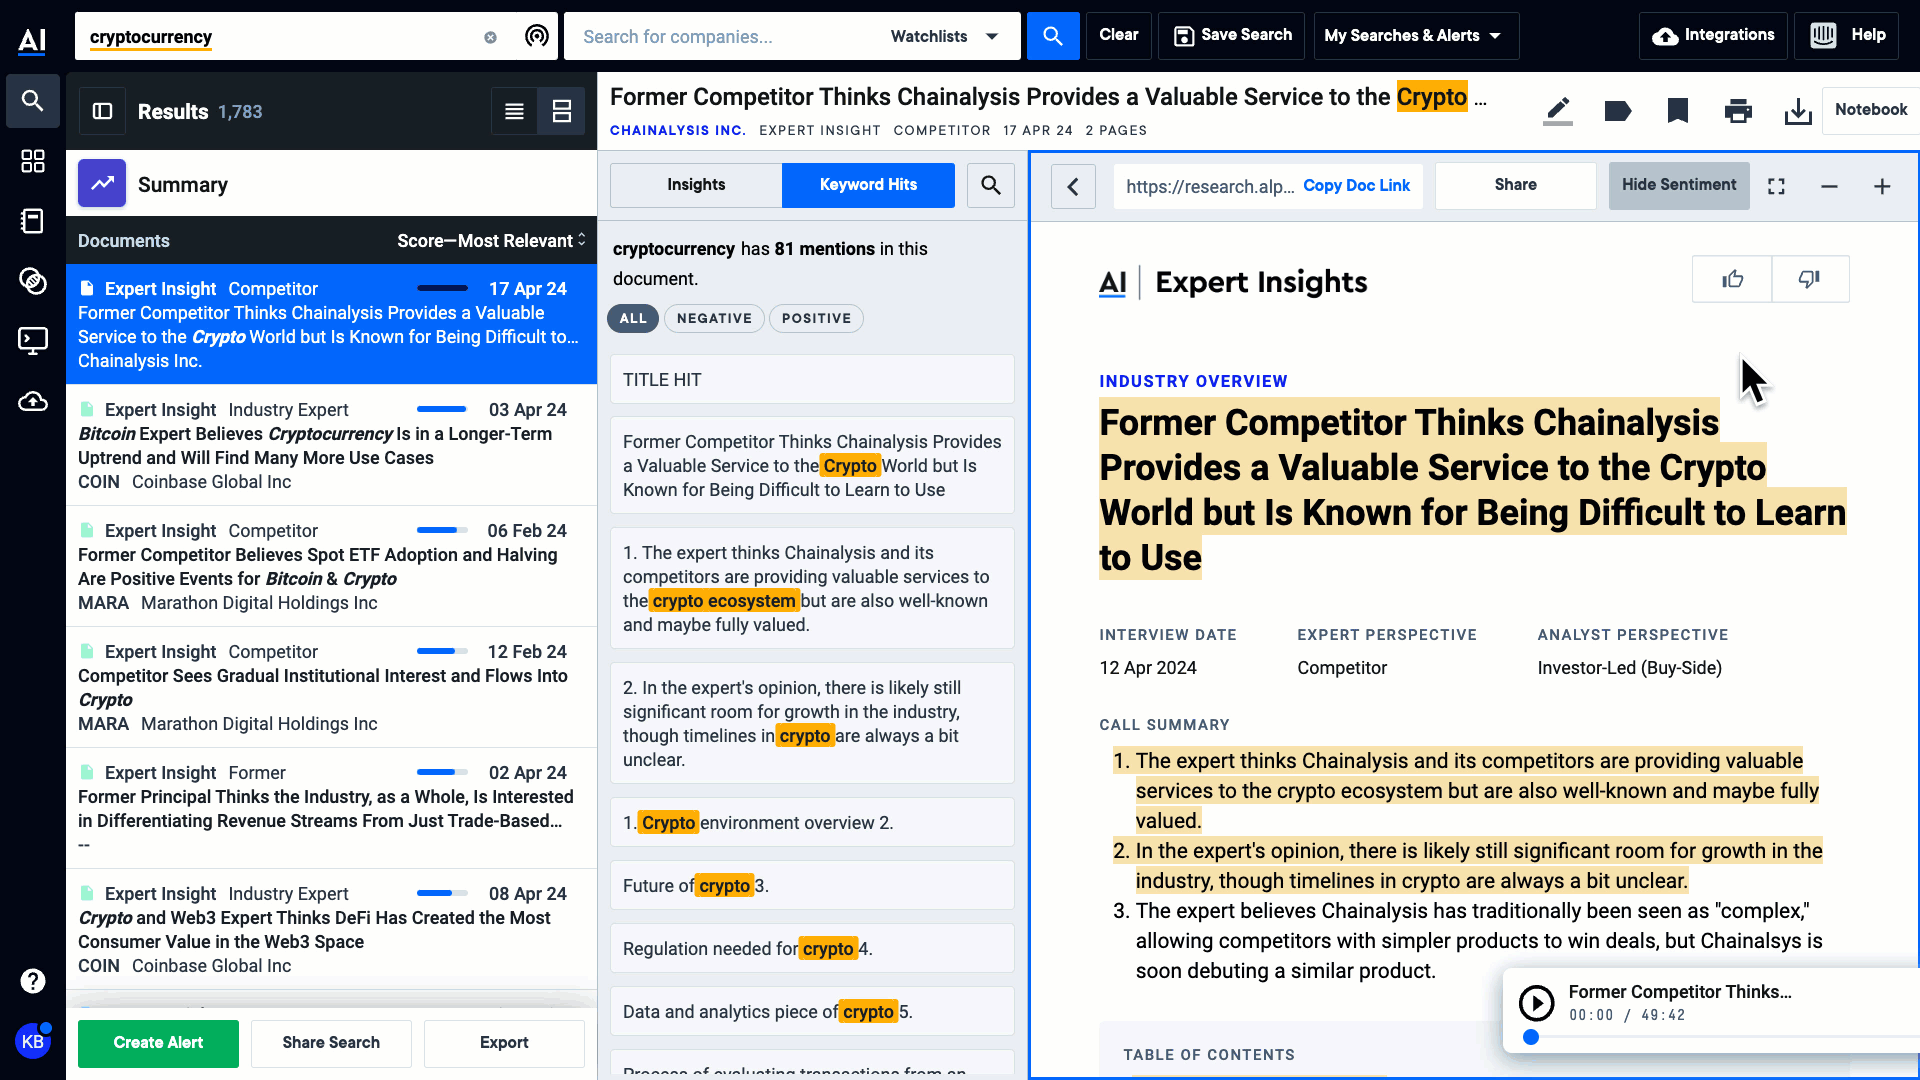Click the Clear button

[1119, 36]
